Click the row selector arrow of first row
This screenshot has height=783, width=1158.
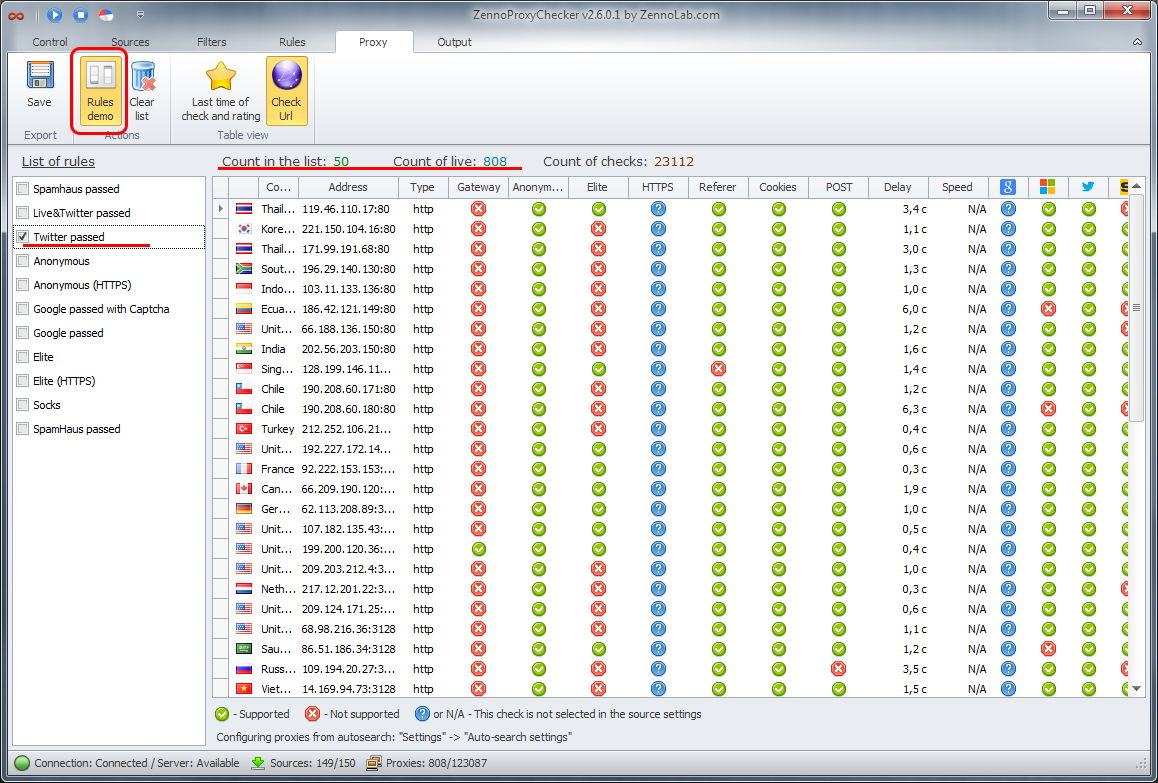click(222, 209)
